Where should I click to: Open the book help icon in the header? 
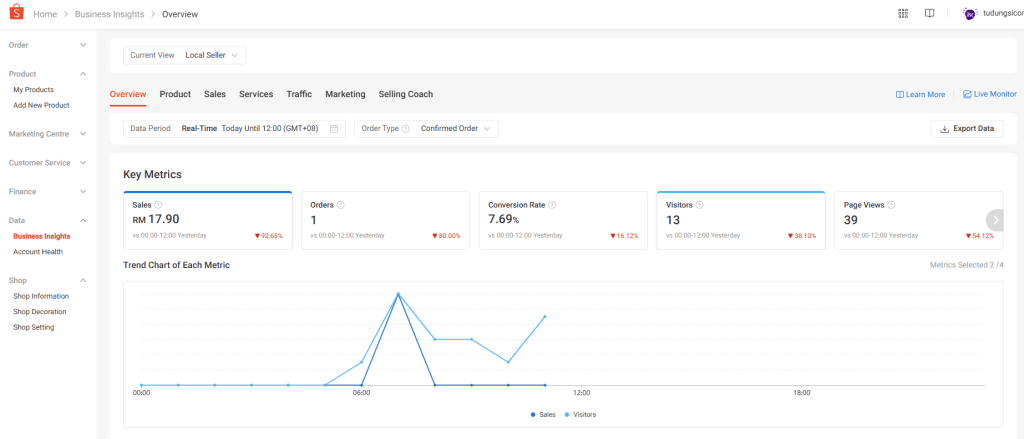click(x=929, y=13)
